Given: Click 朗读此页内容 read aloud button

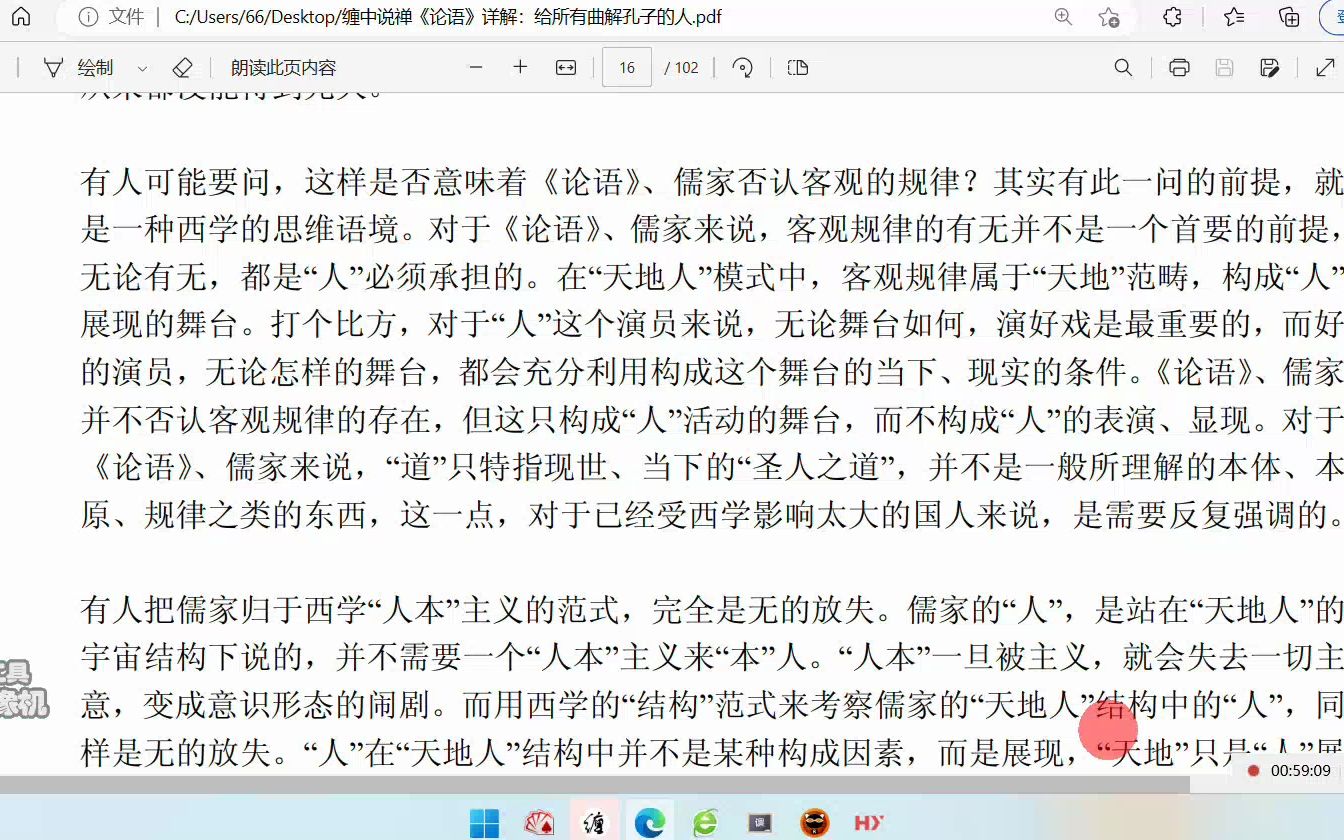Looking at the screenshot, I should point(284,68).
